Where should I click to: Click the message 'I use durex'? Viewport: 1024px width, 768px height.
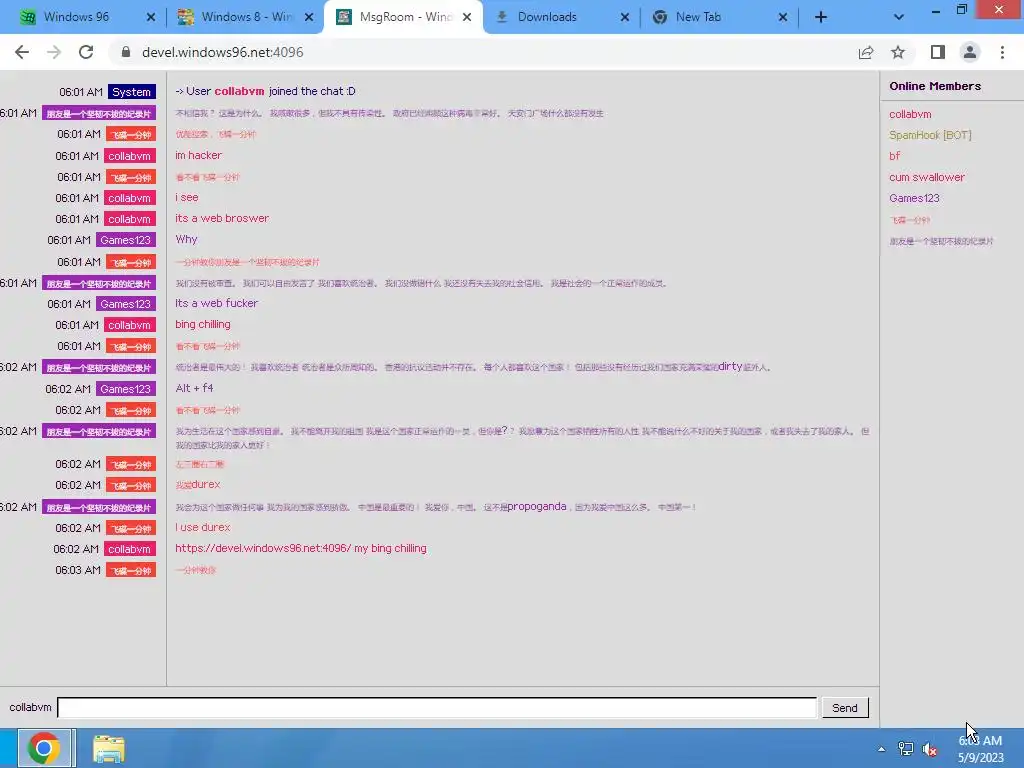202,527
